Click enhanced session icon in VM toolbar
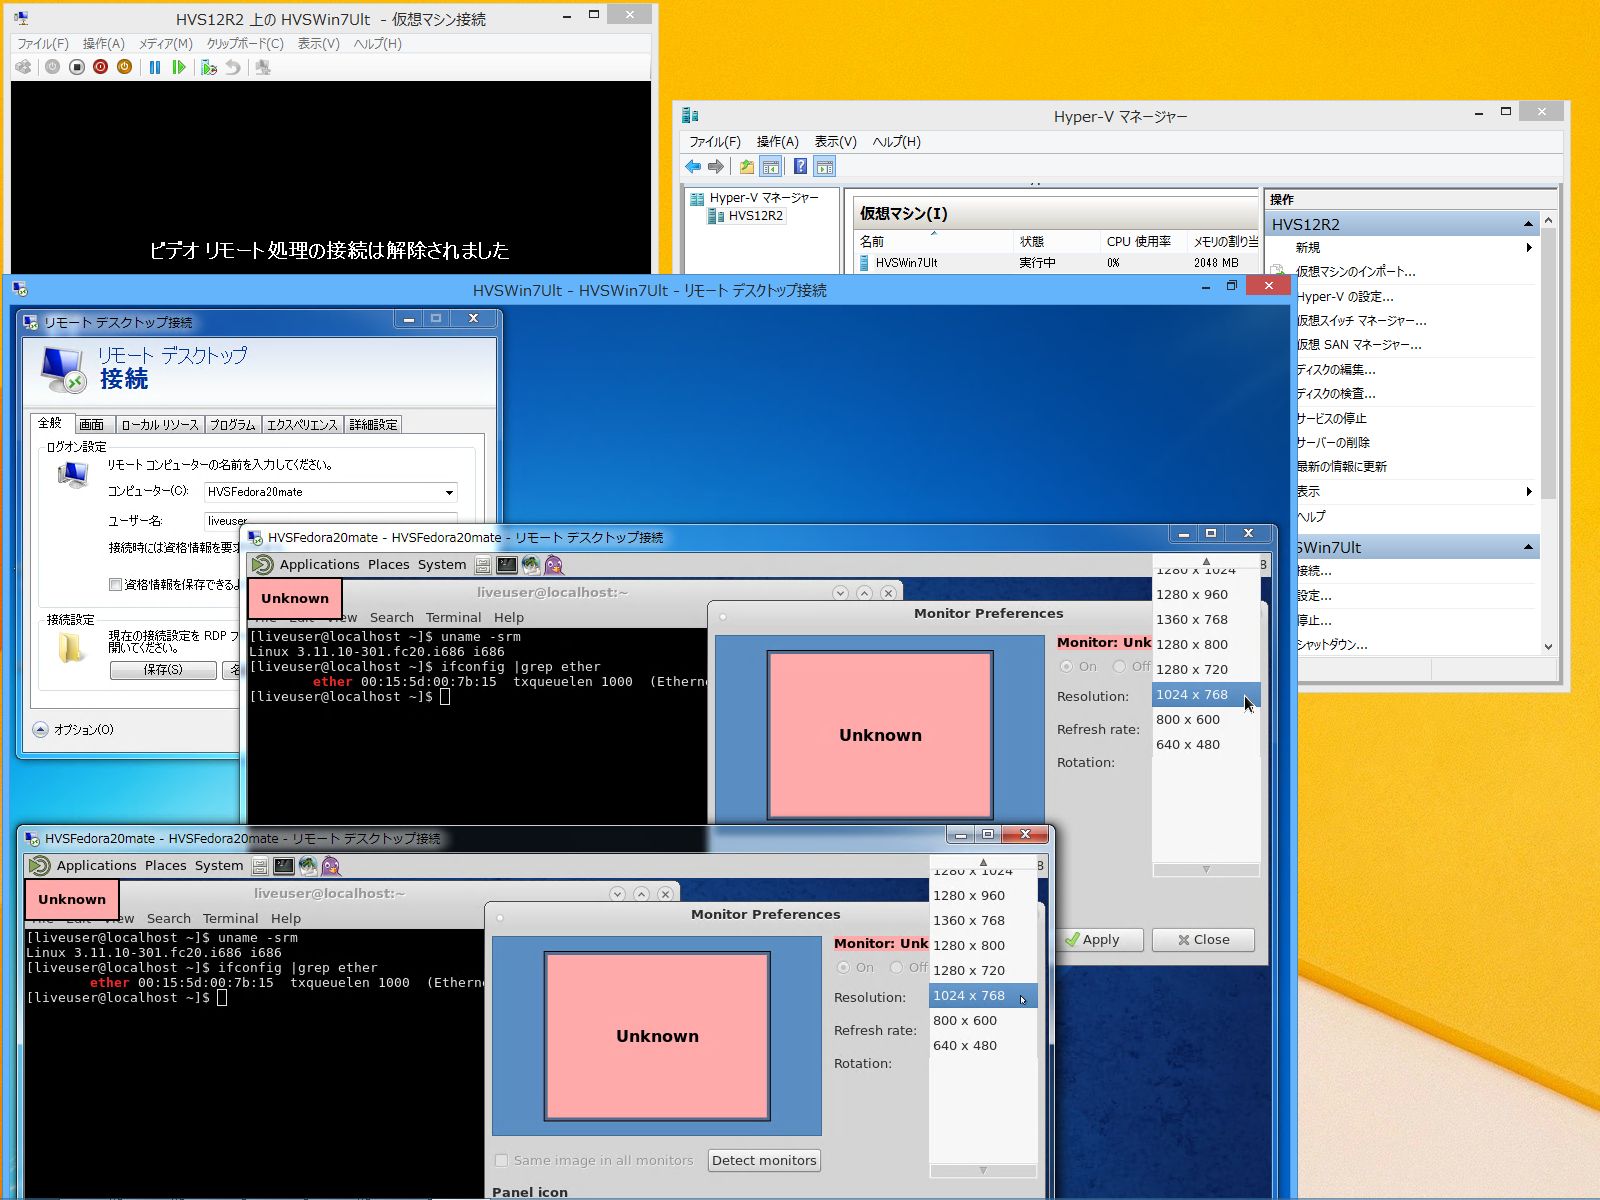 pos(263,67)
